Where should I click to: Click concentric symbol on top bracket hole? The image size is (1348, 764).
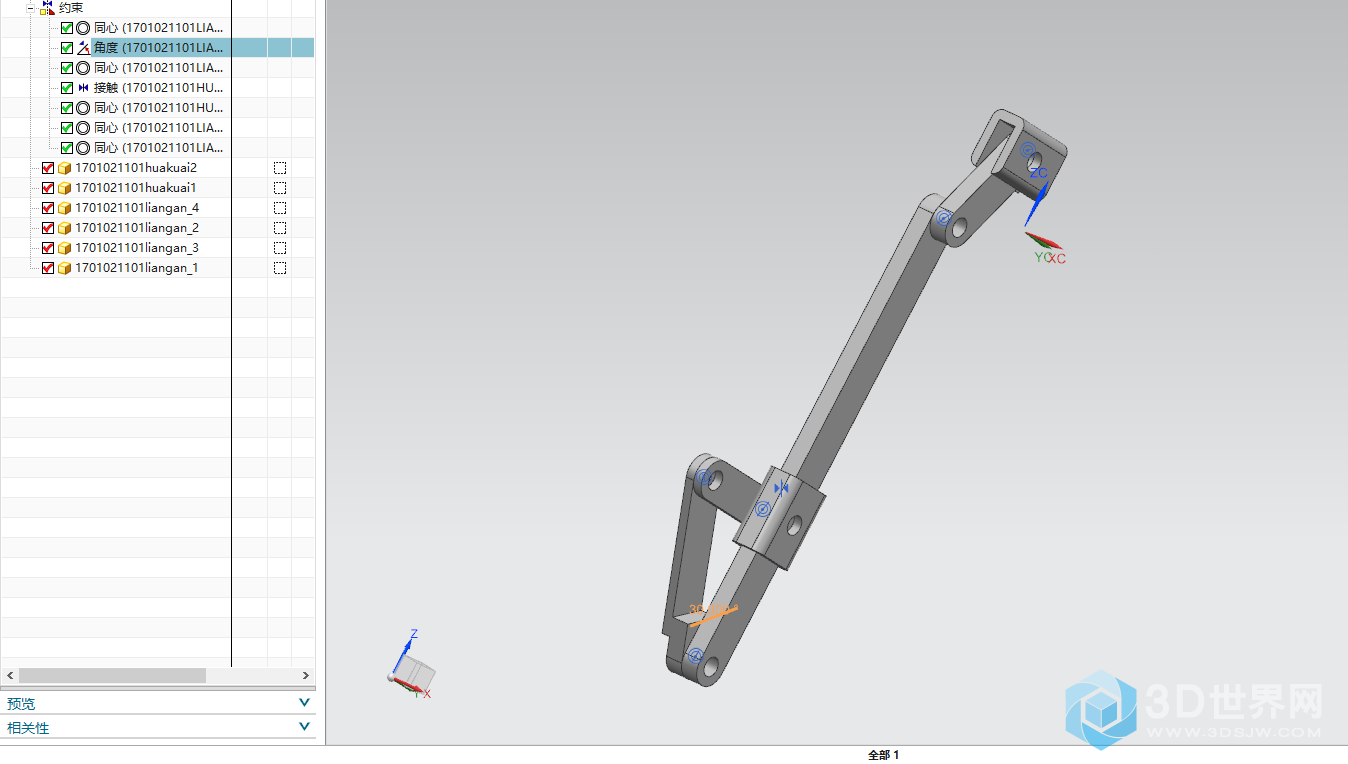click(x=1027, y=149)
